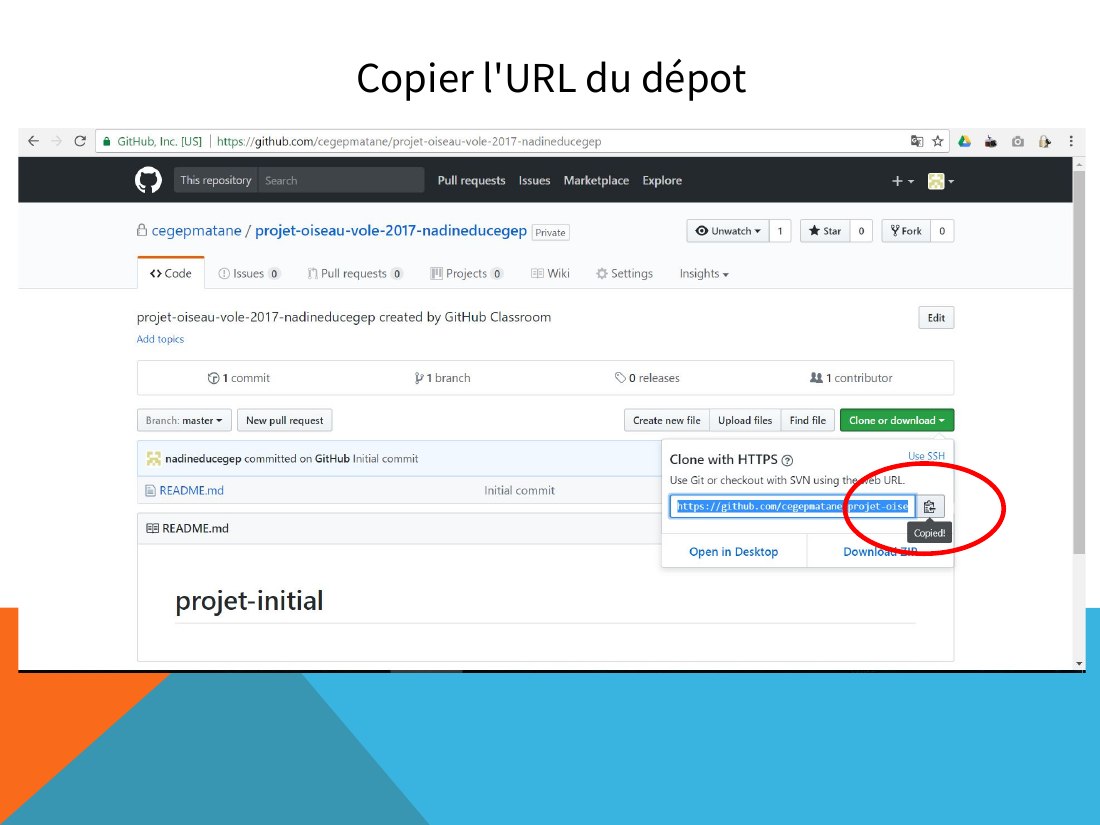Viewport: 1100px width, 825px height.
Task: Click Upload files button
Action: coord(745,420)
